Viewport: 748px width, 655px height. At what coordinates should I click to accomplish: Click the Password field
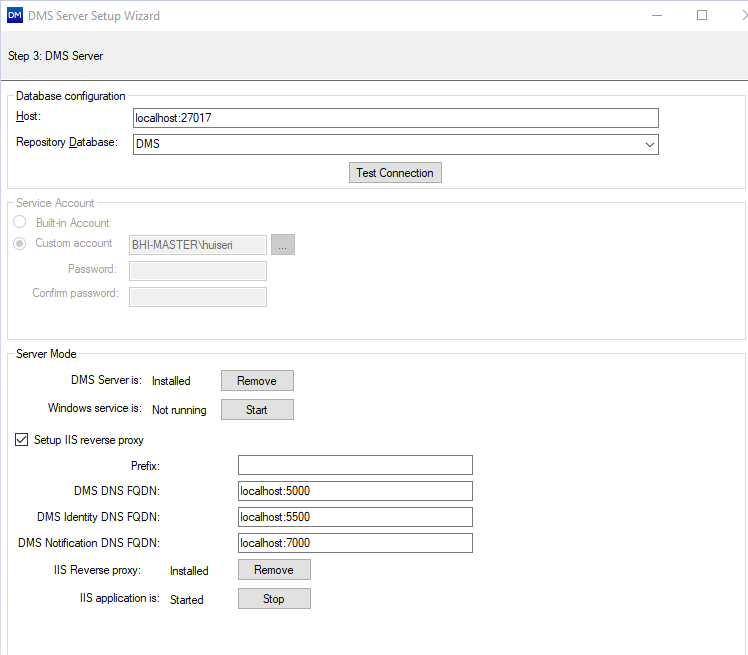point(198,270)
